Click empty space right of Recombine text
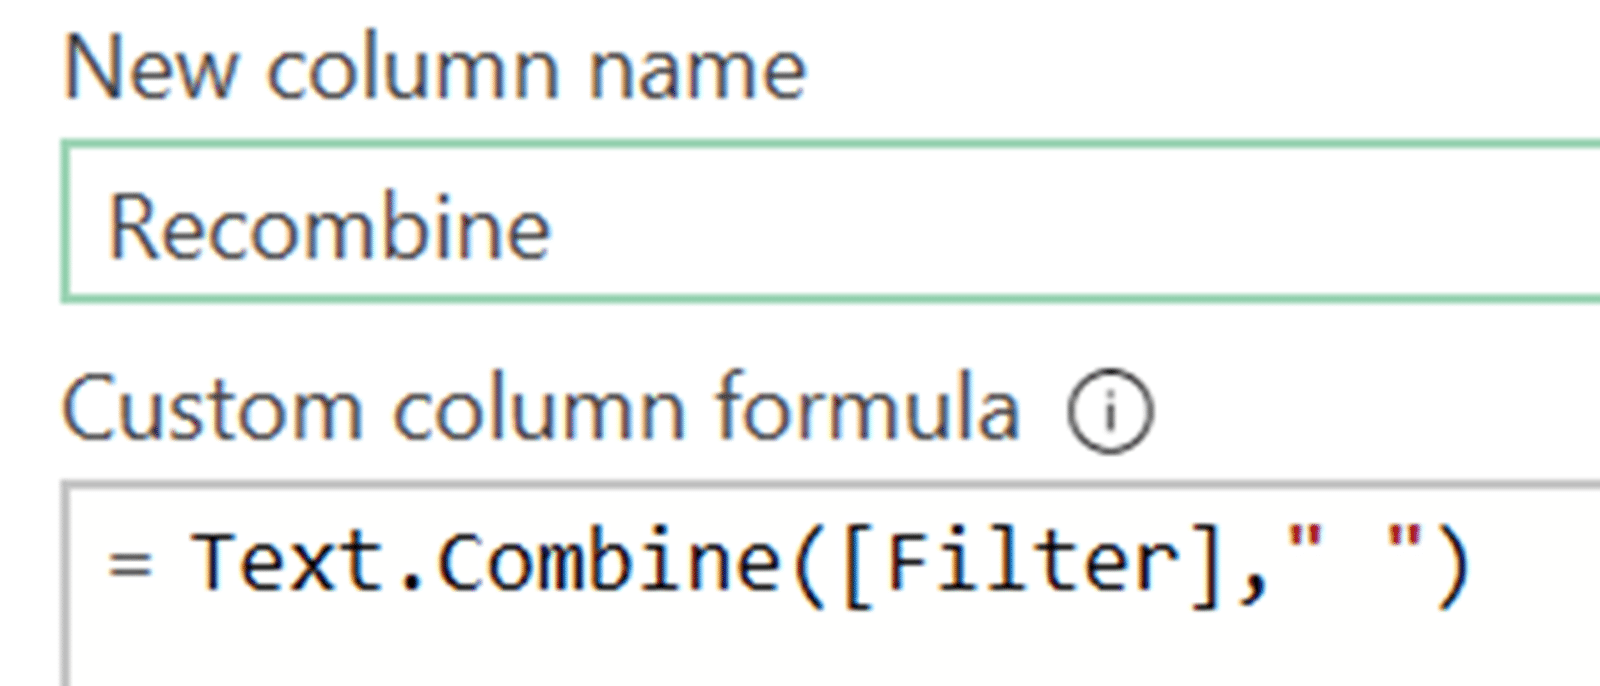Viewport: 1600px width, 686px height. (1000, 227)
